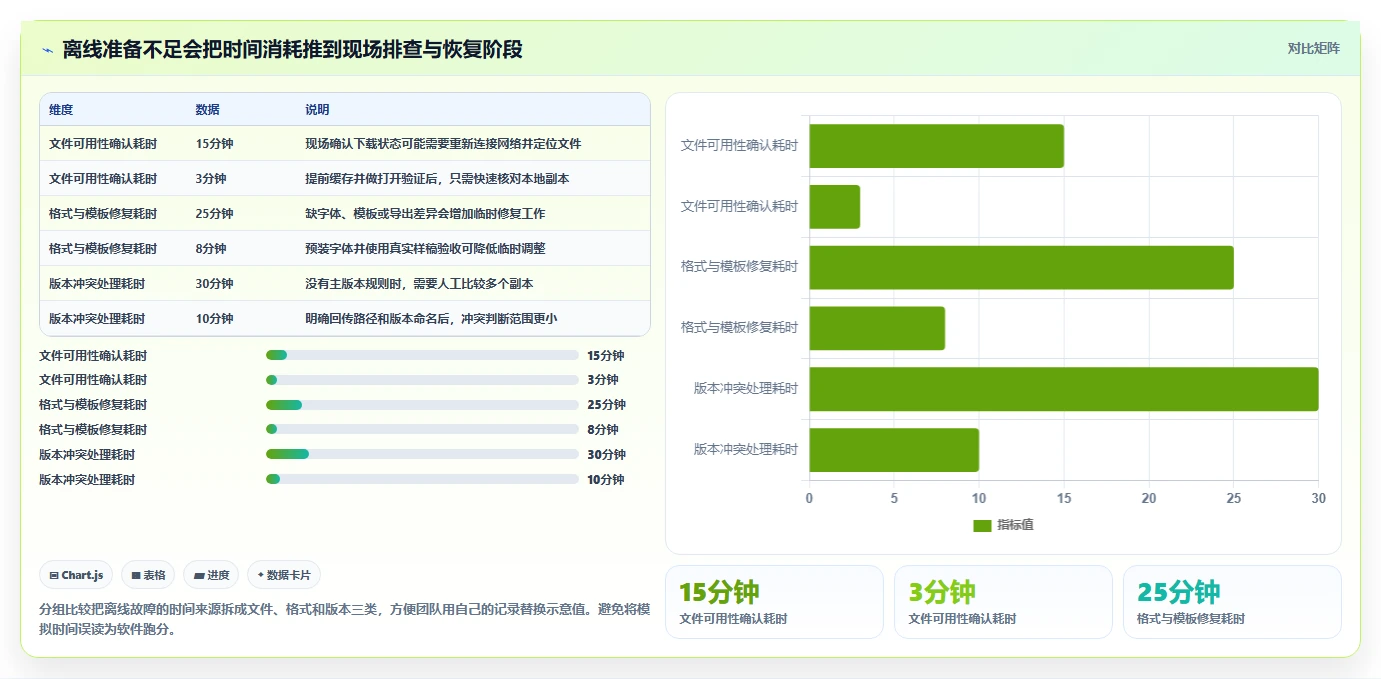Click the table cell 8分钟
1381x679 pixels.
(x=211, y=249)
